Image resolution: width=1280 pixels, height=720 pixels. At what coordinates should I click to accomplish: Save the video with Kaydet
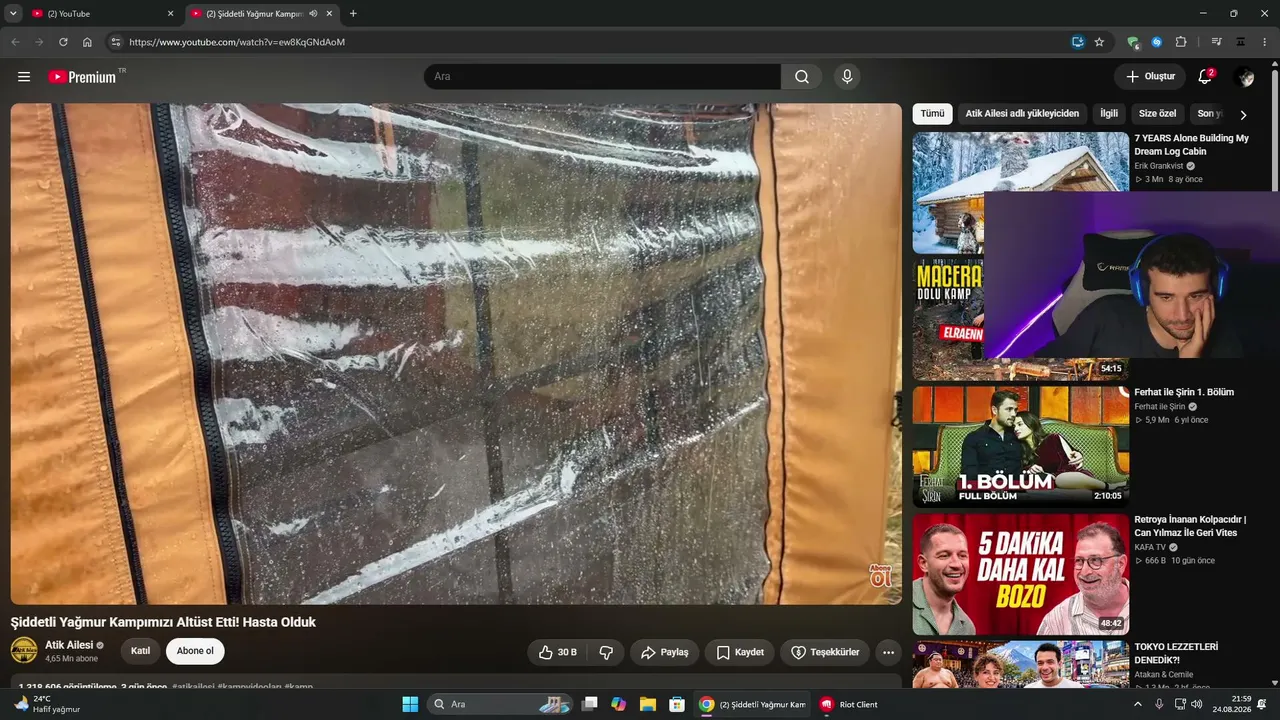740,652
